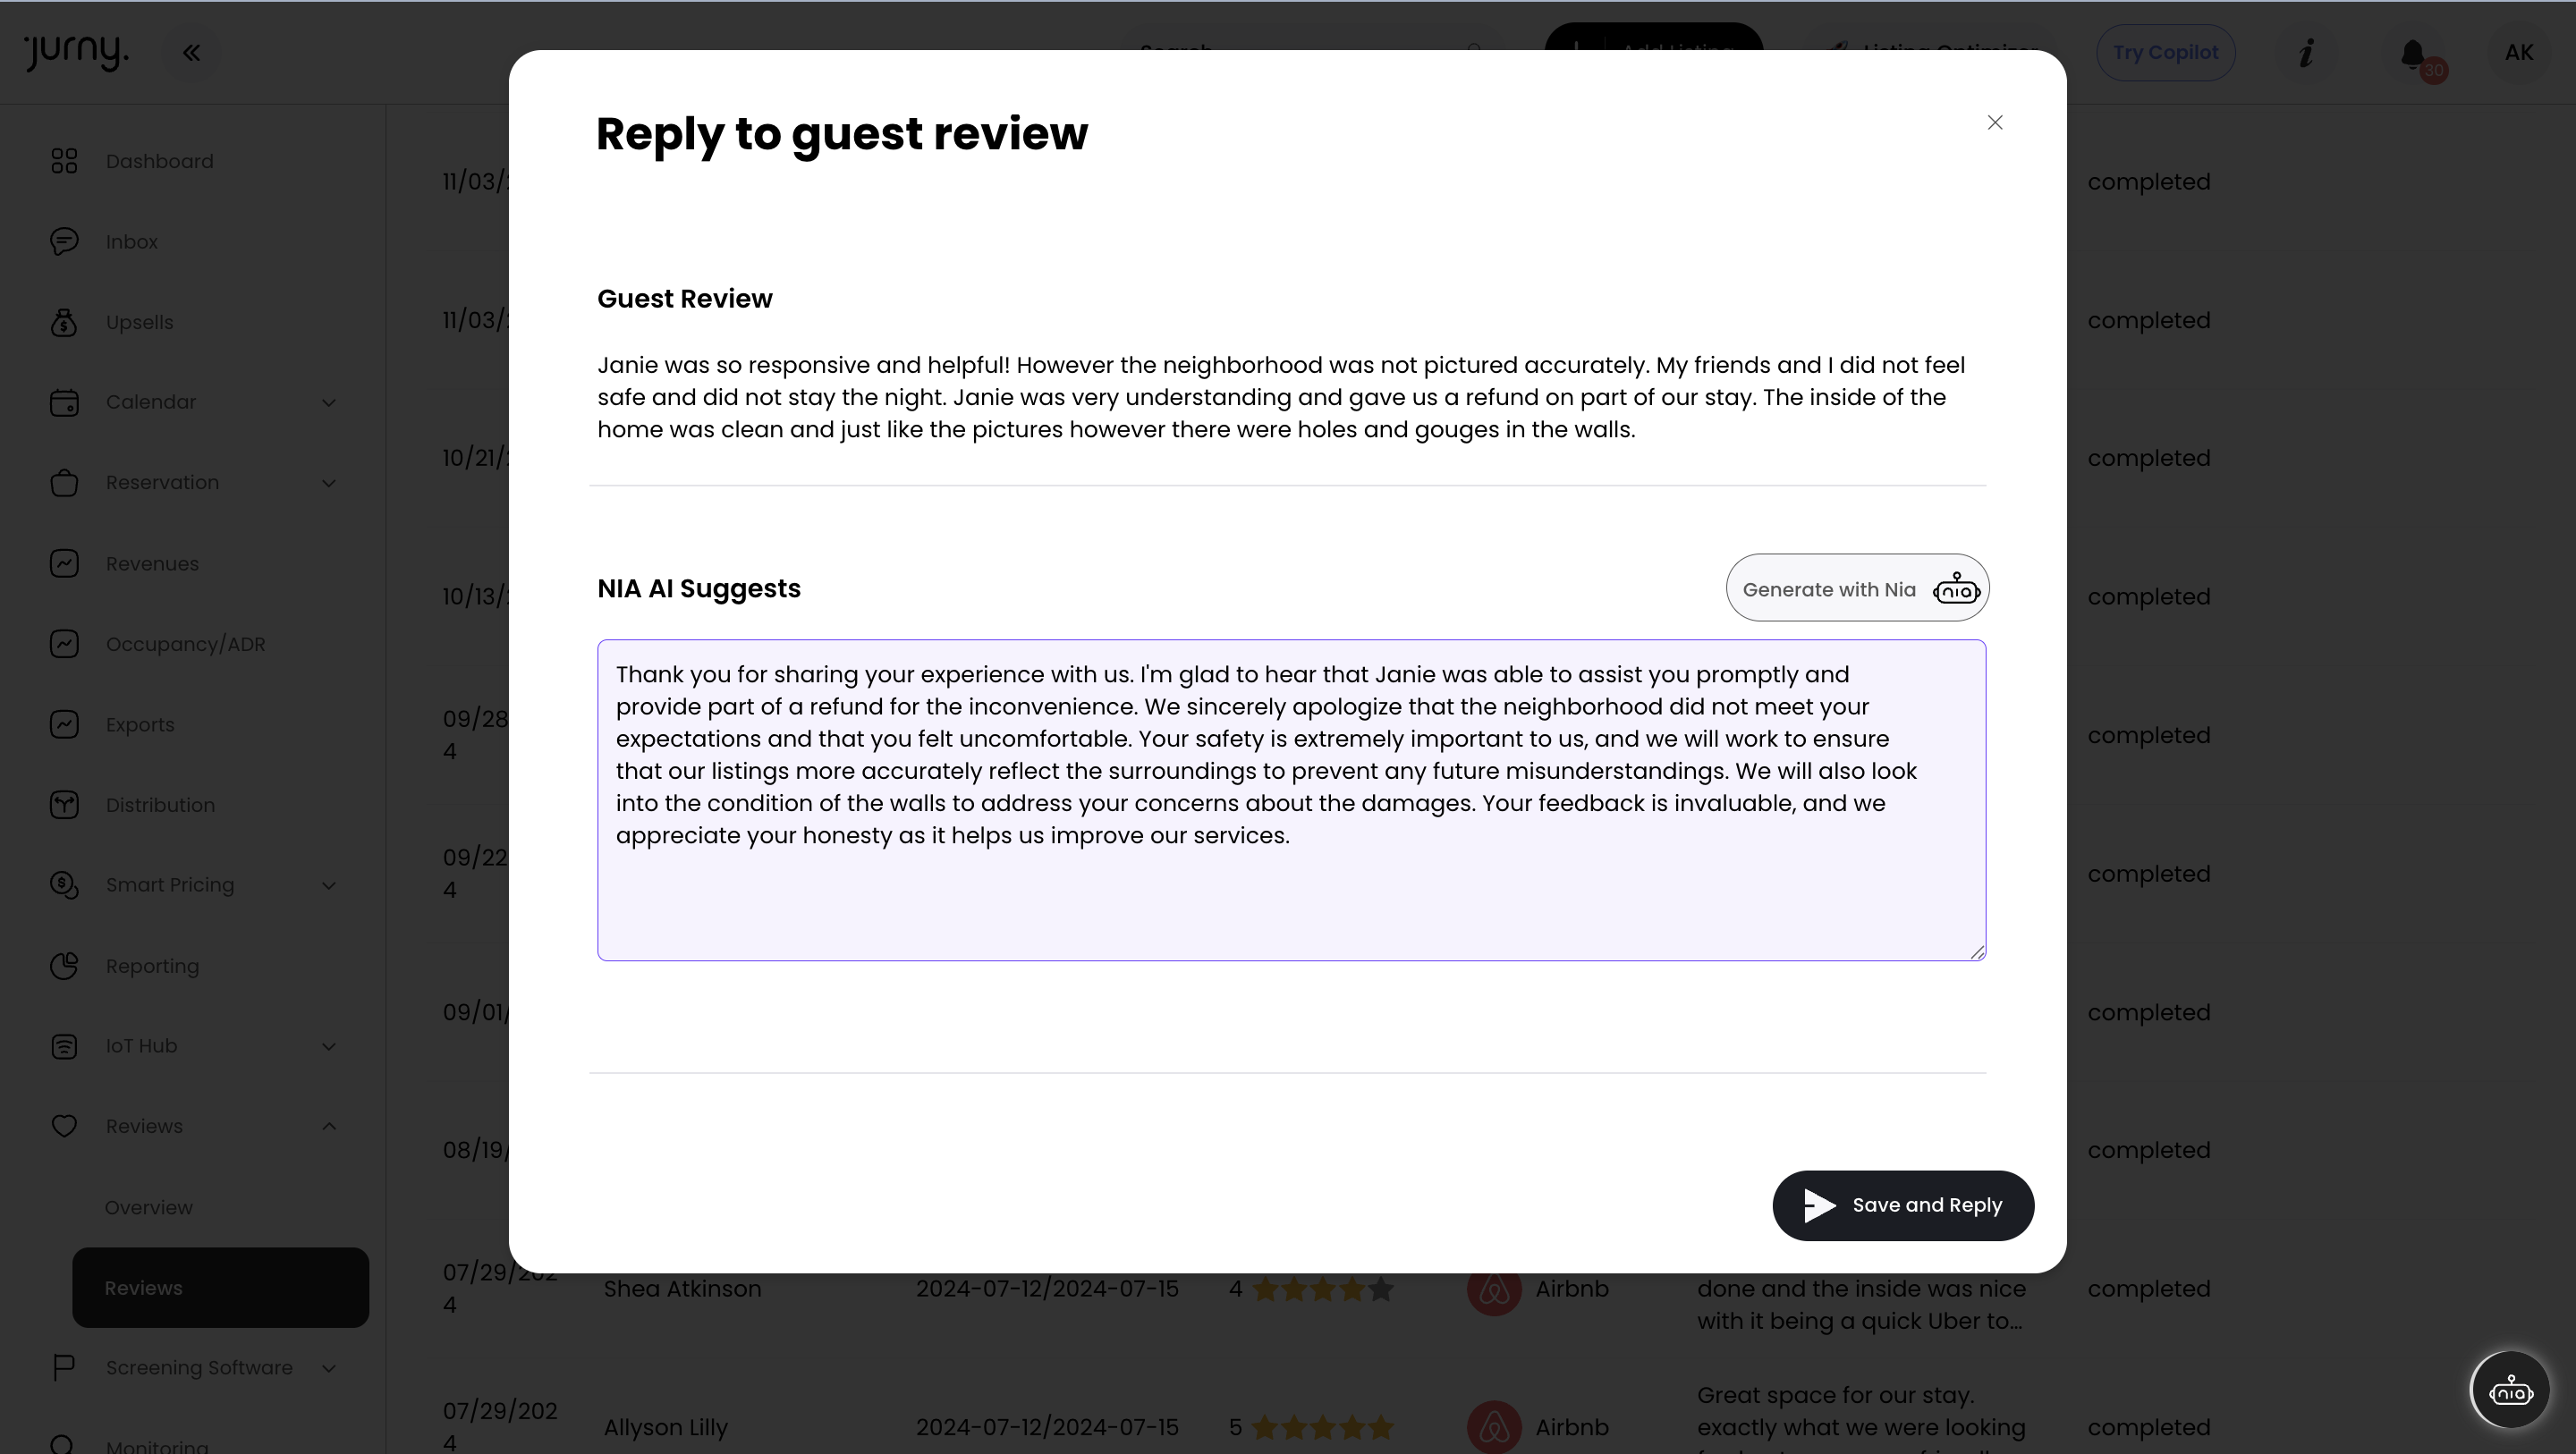The height and width of the screenshot is (1454, 2576).
Task: Click the Inbox chat bubble icon
Action: coord(64,242)
